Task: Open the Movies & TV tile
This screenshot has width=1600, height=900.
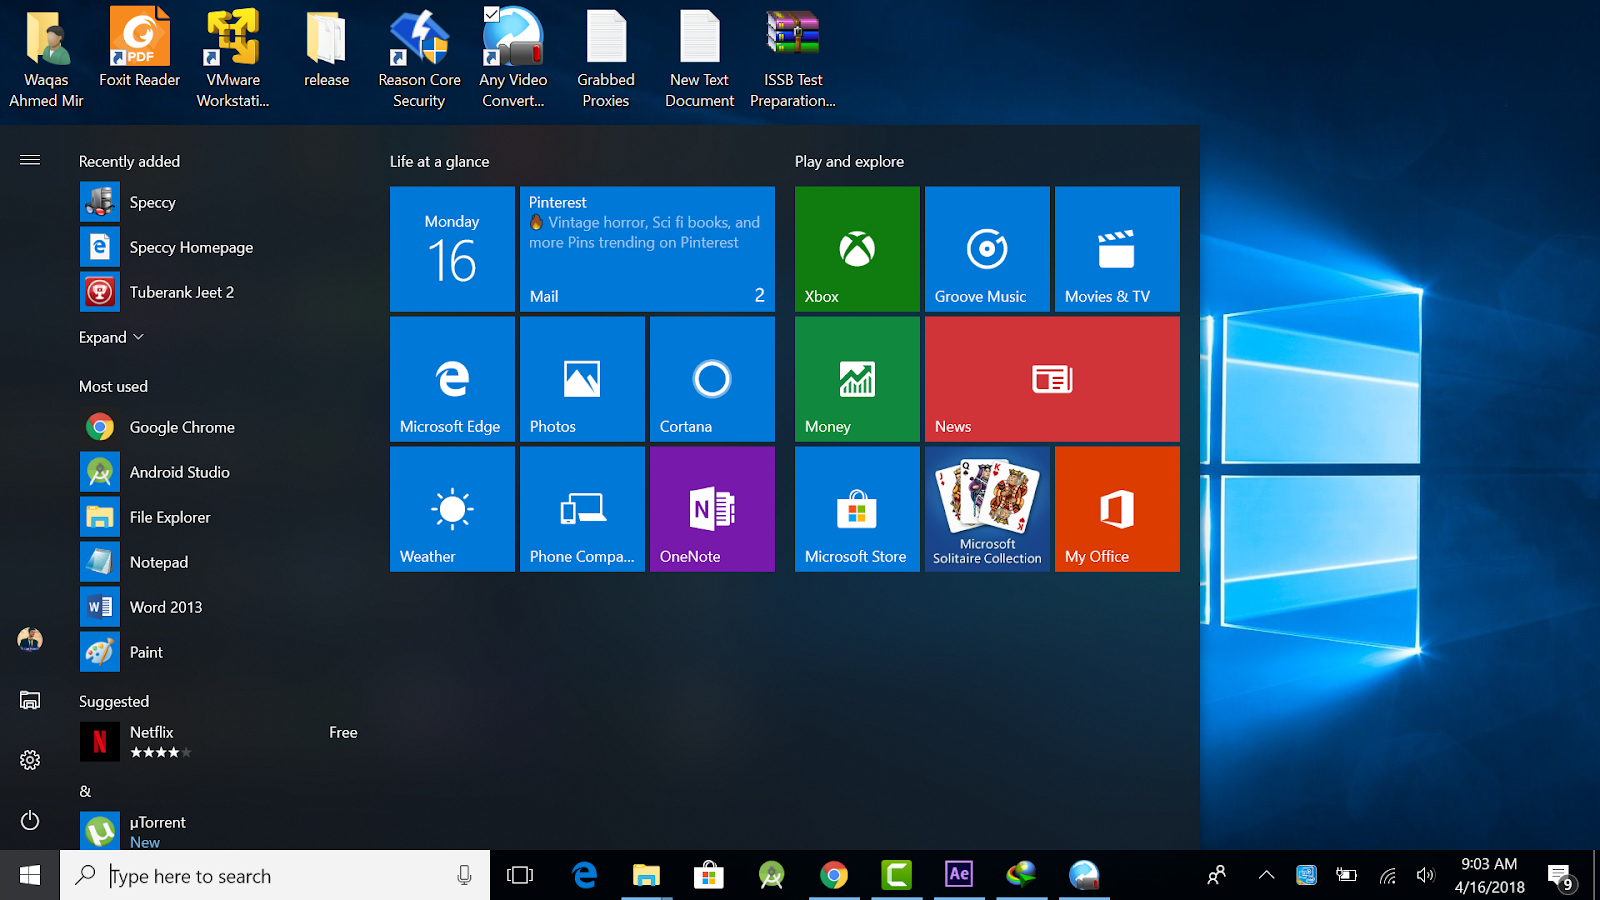Action: tap(1117, 249)
